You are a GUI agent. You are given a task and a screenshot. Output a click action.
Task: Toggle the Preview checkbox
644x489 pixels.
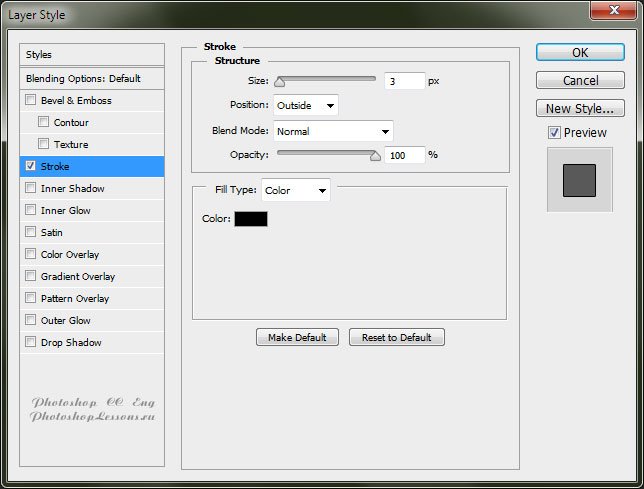coord(554,133)
